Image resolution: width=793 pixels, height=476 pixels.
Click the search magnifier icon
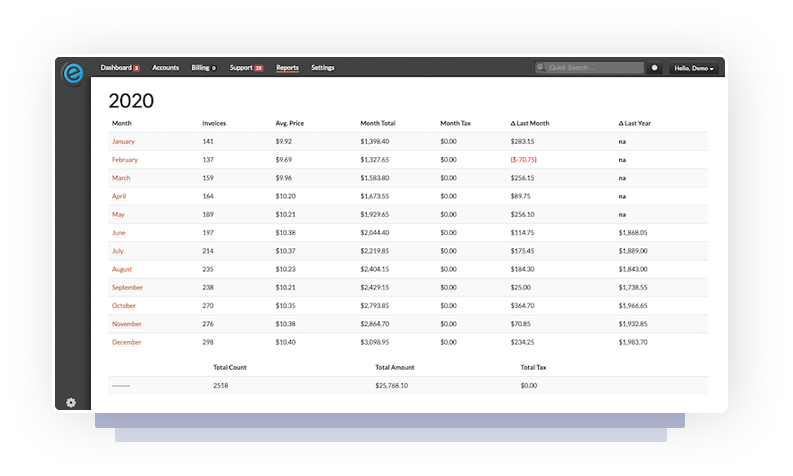click(541, 67)
